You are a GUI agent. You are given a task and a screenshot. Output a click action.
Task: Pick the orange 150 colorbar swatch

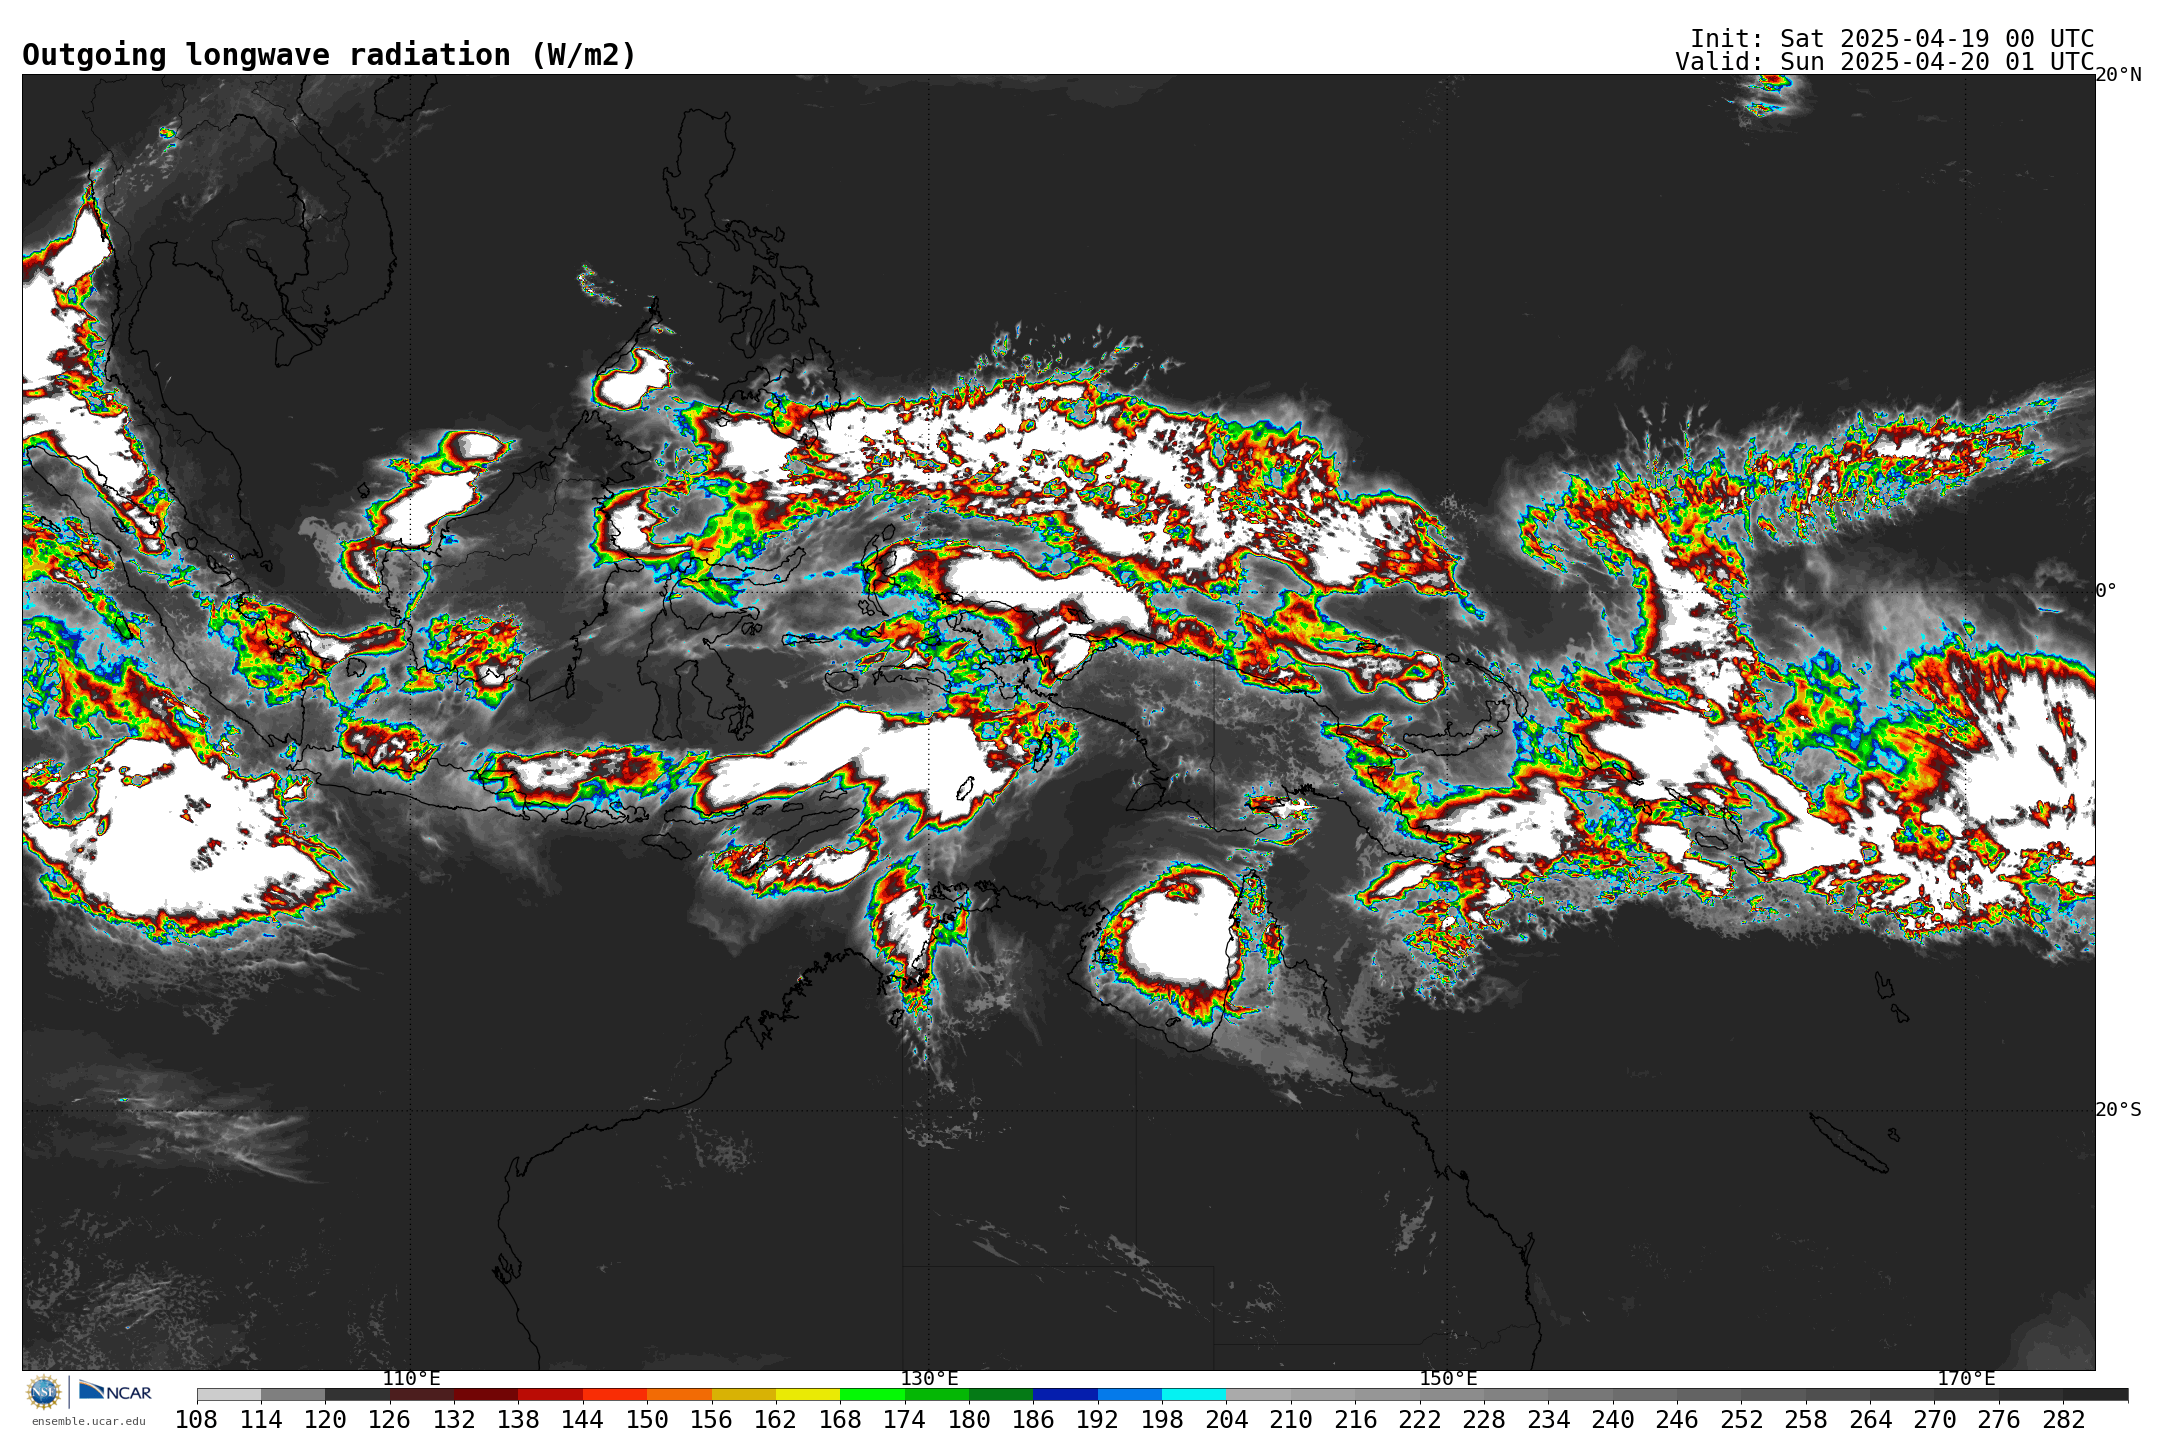point(679,1394)
